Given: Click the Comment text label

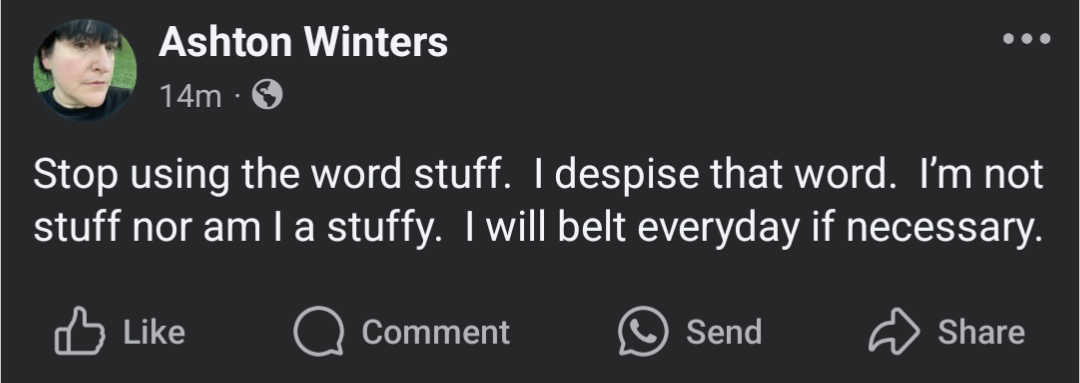Looking at the screenshot, I should tap(436, 332).
